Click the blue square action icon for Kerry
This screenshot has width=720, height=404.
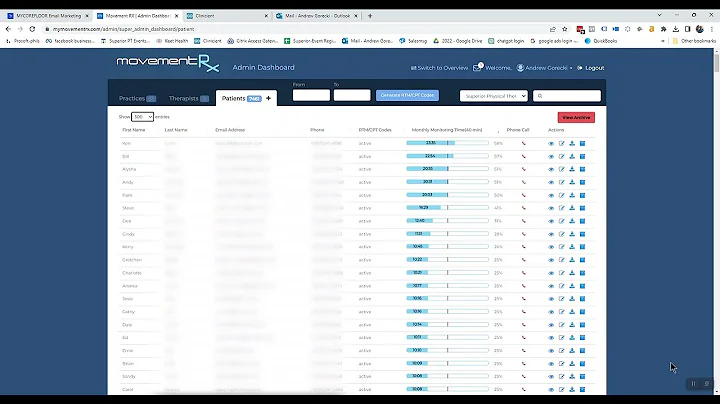click(582, 247)
